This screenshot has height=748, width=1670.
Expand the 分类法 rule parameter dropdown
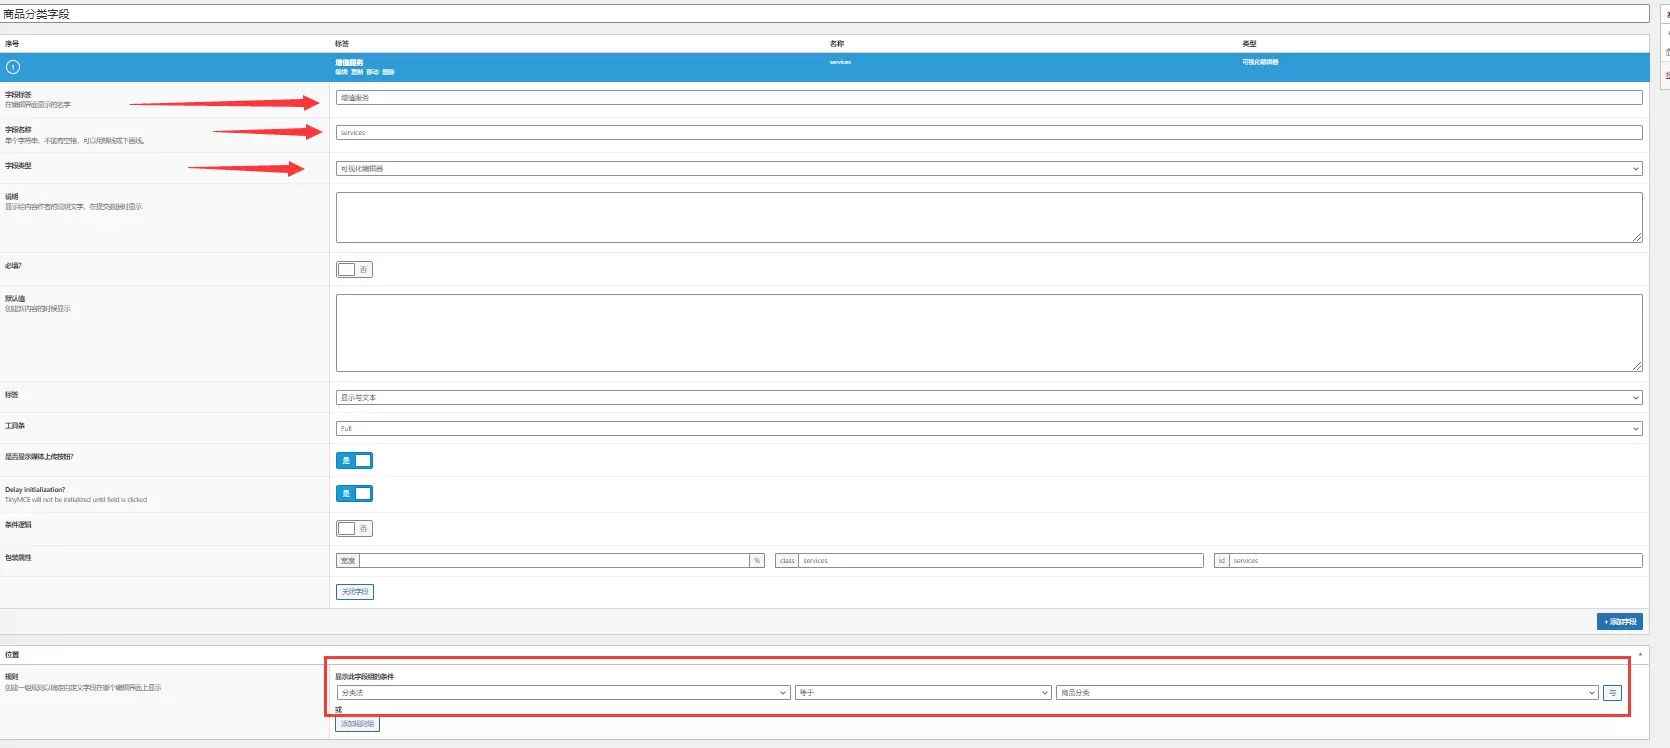click(563, 693)
